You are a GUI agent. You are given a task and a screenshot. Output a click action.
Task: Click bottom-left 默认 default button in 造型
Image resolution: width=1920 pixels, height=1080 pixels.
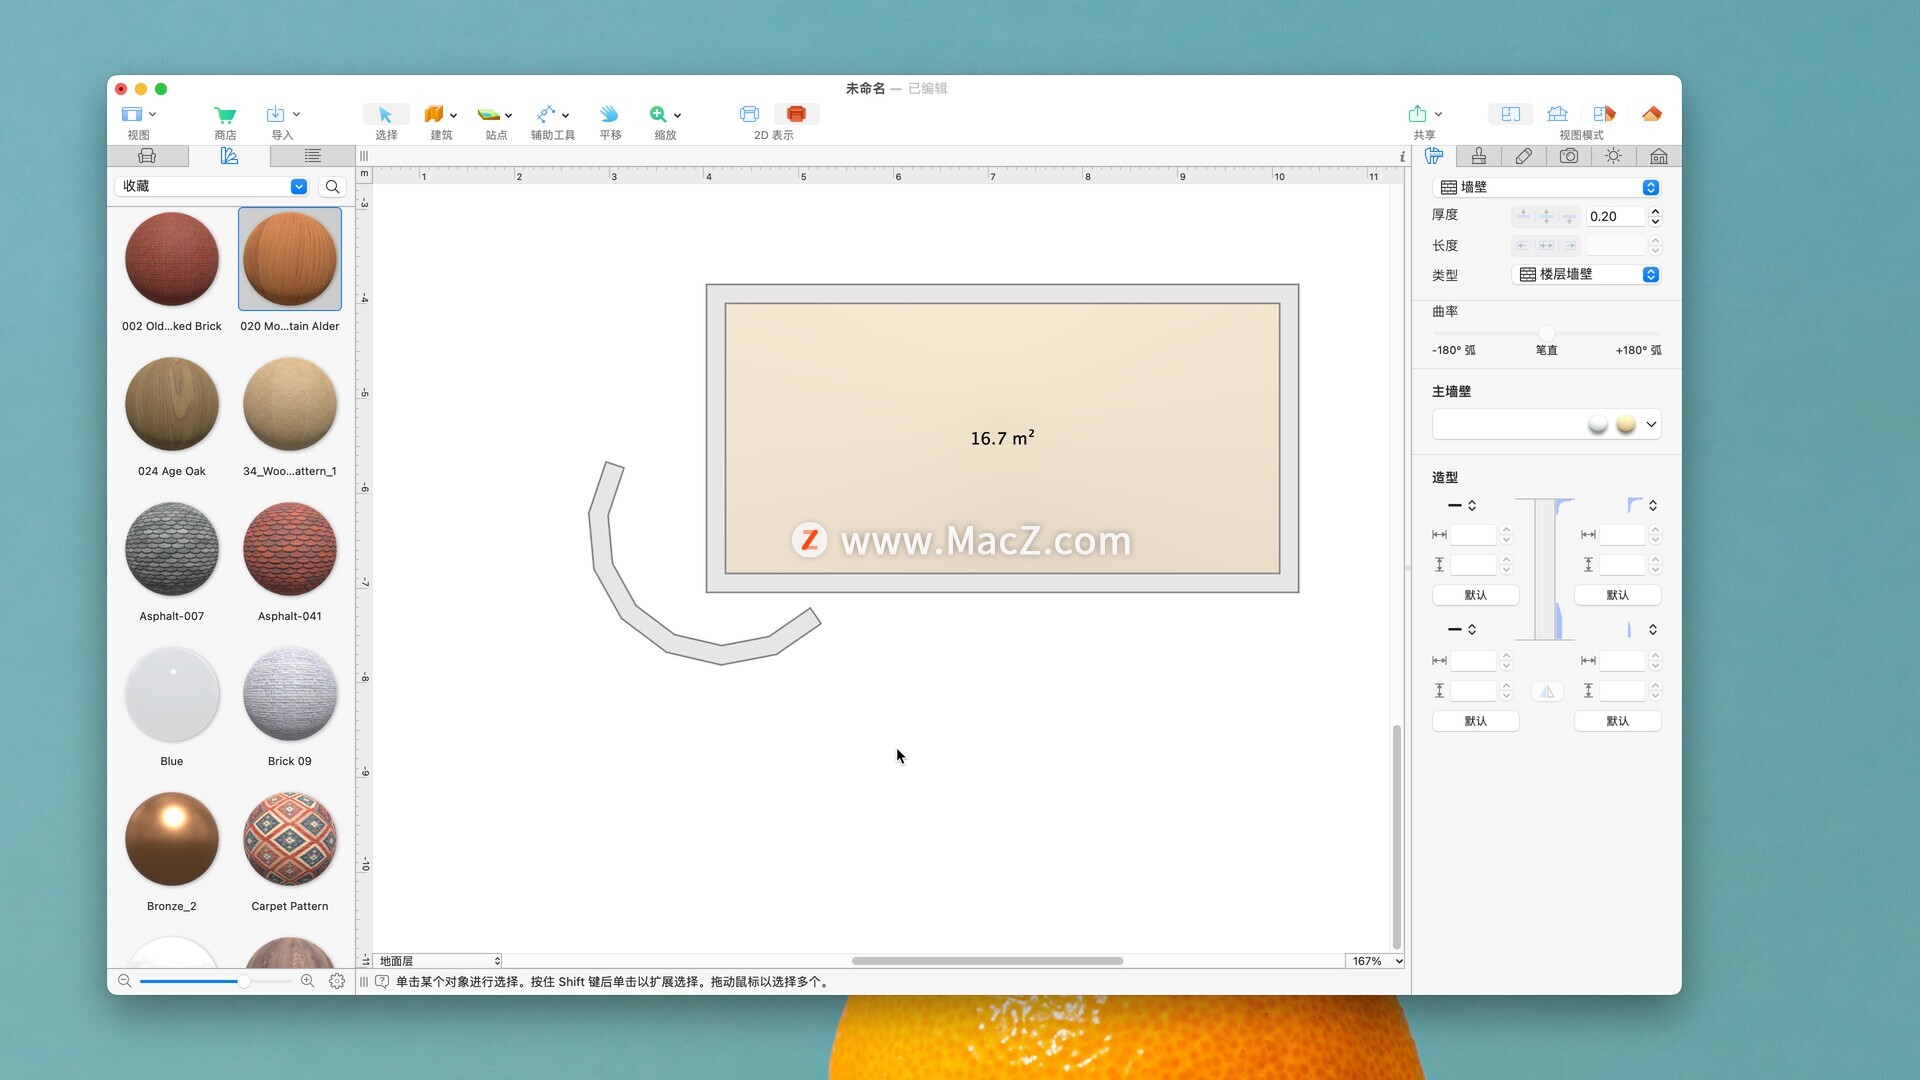(1476, 721)
